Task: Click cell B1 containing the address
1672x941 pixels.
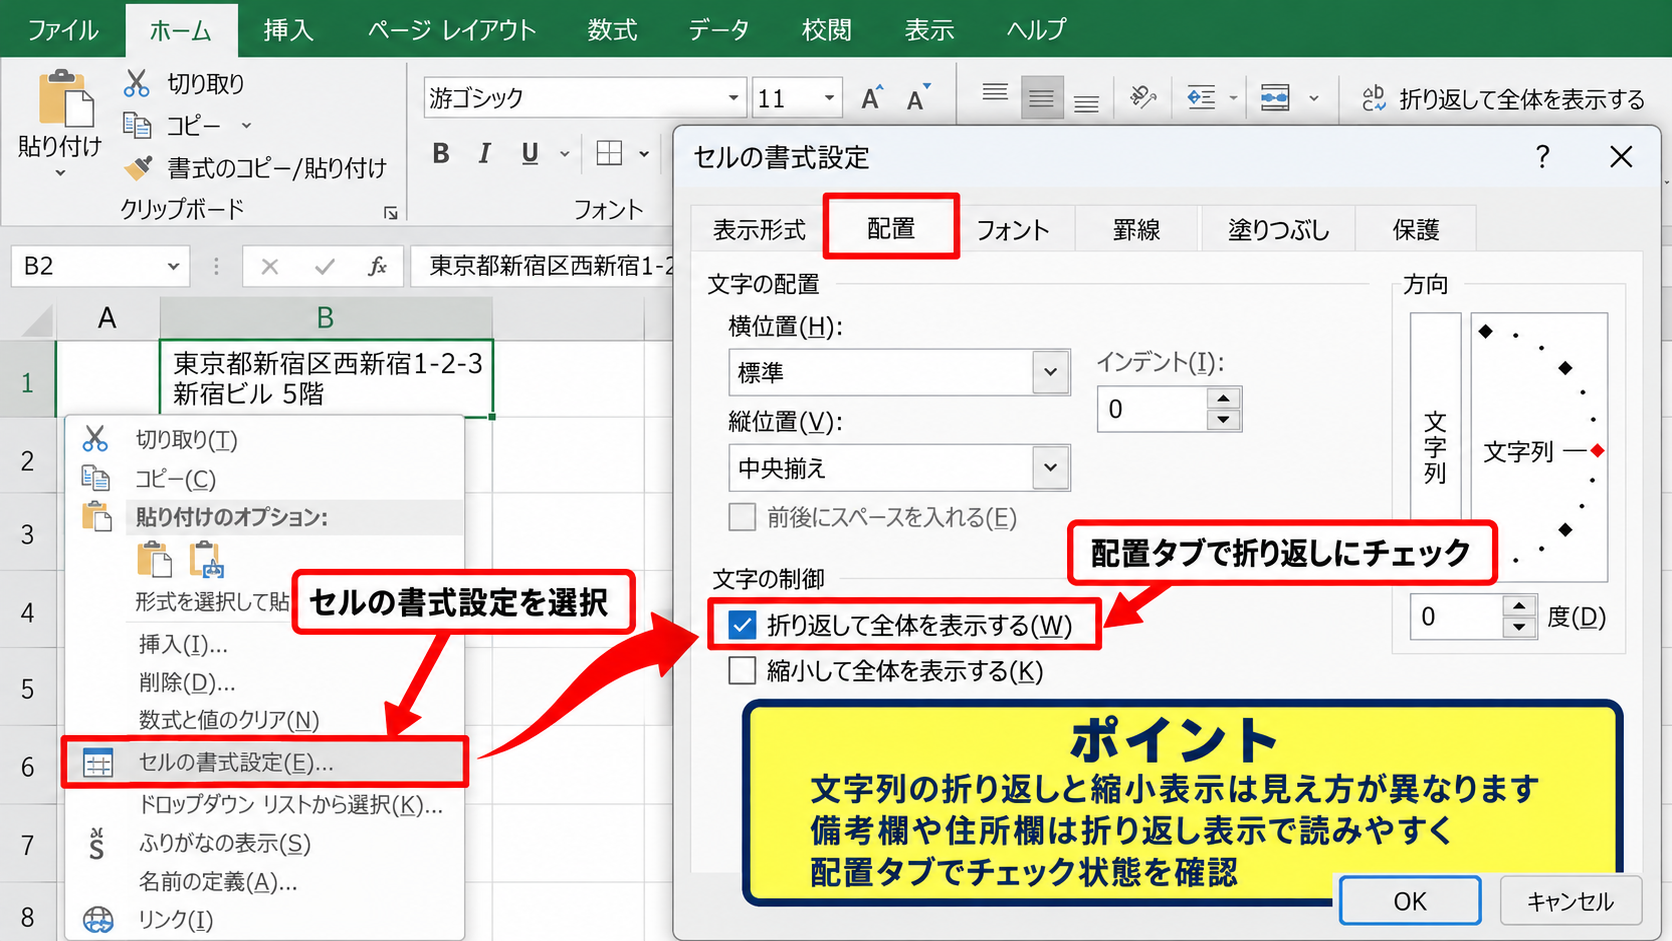Action: coord(326,378)
